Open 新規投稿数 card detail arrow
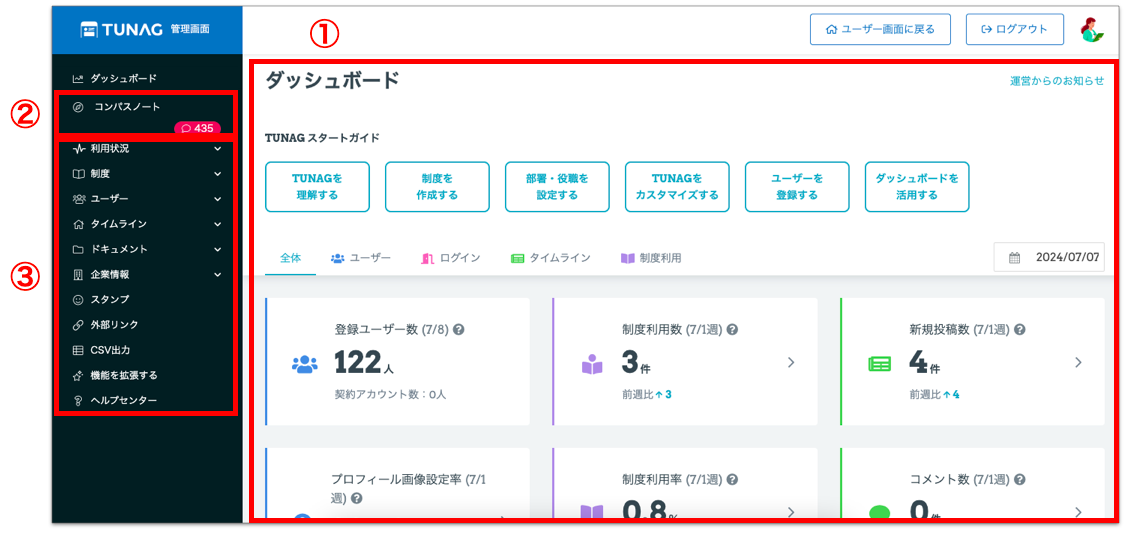Screen dimensions: 1130x534 click(x=1078, y=362)
